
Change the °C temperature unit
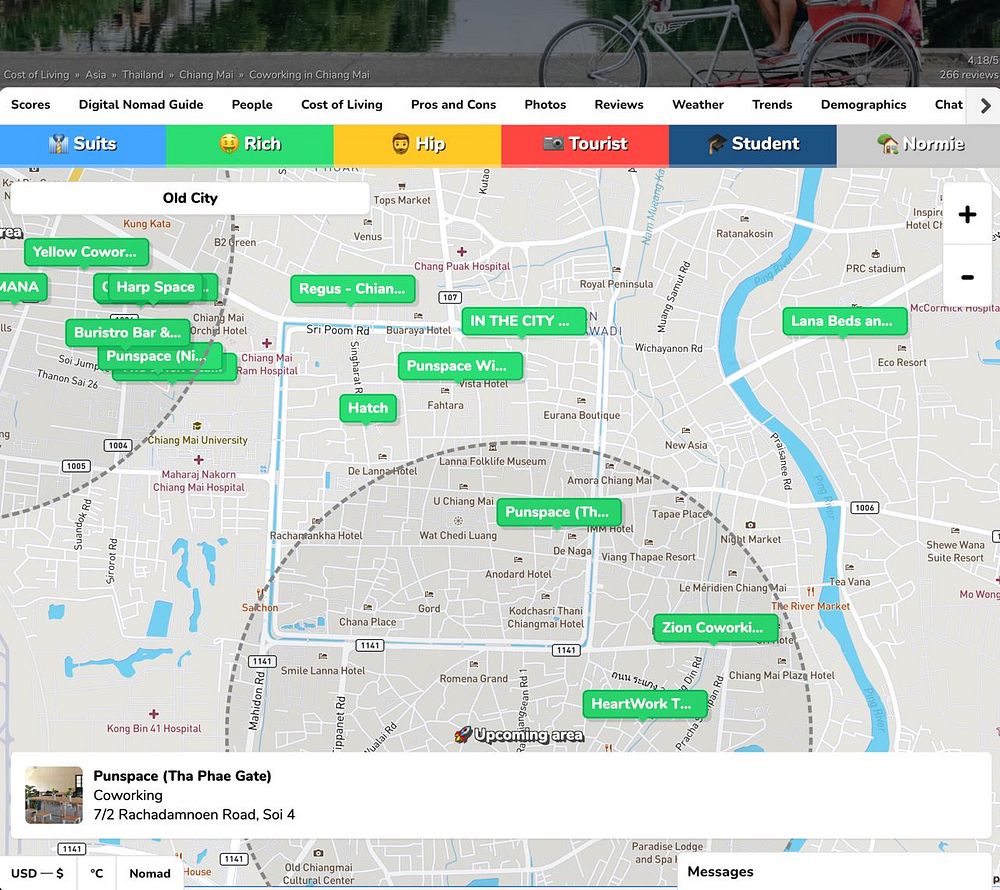[96, 873]
